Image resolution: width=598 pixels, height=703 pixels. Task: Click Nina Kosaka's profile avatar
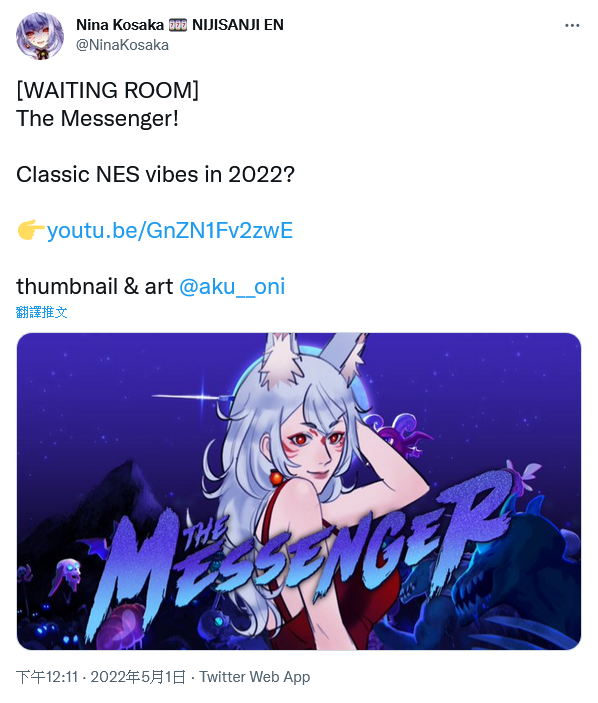(39, 36)
